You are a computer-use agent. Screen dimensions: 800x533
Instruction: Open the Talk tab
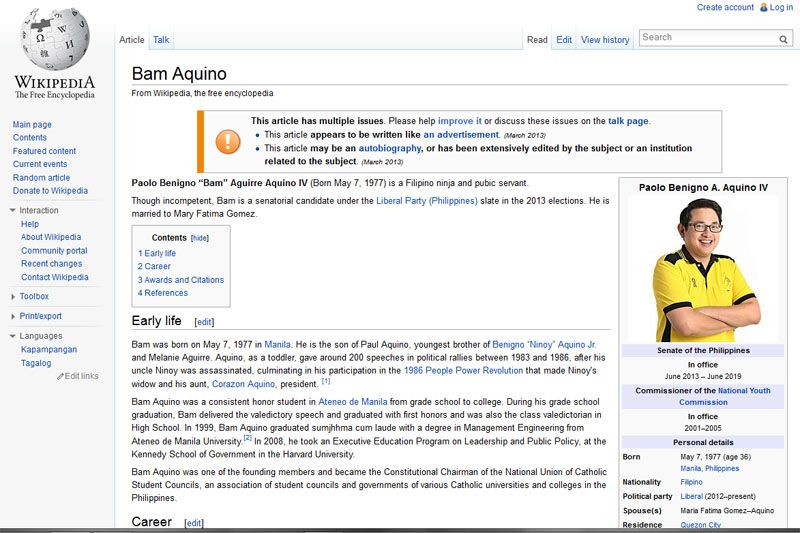click(x=161, y=40)
